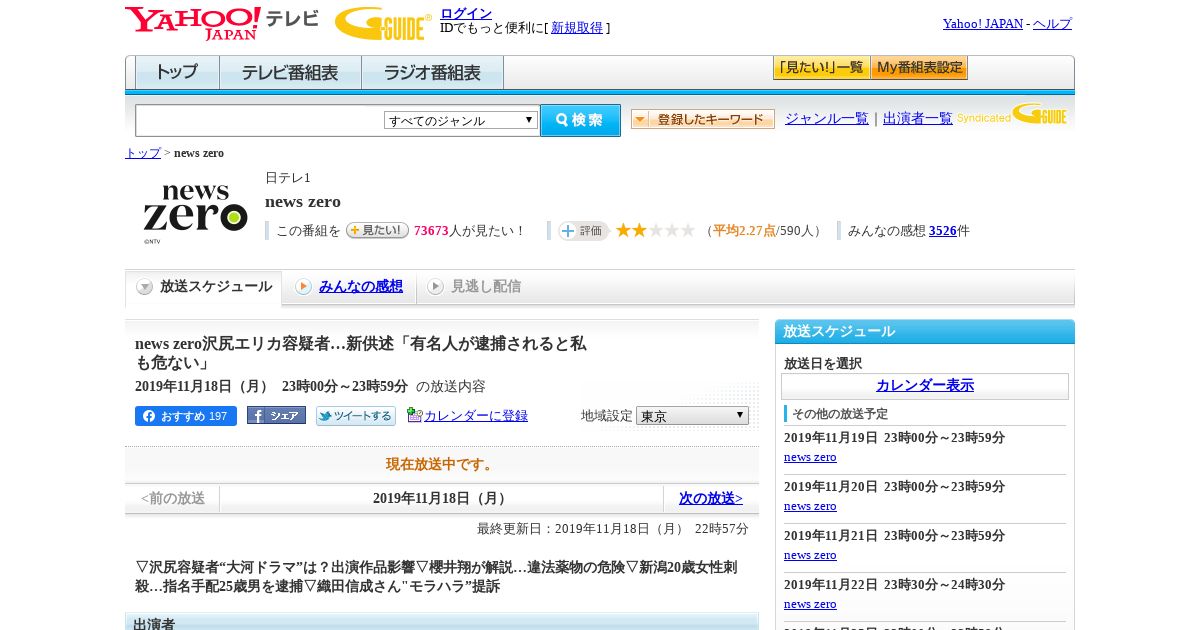Rate the program using the star rating
Image resolution: width=1200 pixels, height=630 pixels.
pyautogui.click(x=655, y=231)
